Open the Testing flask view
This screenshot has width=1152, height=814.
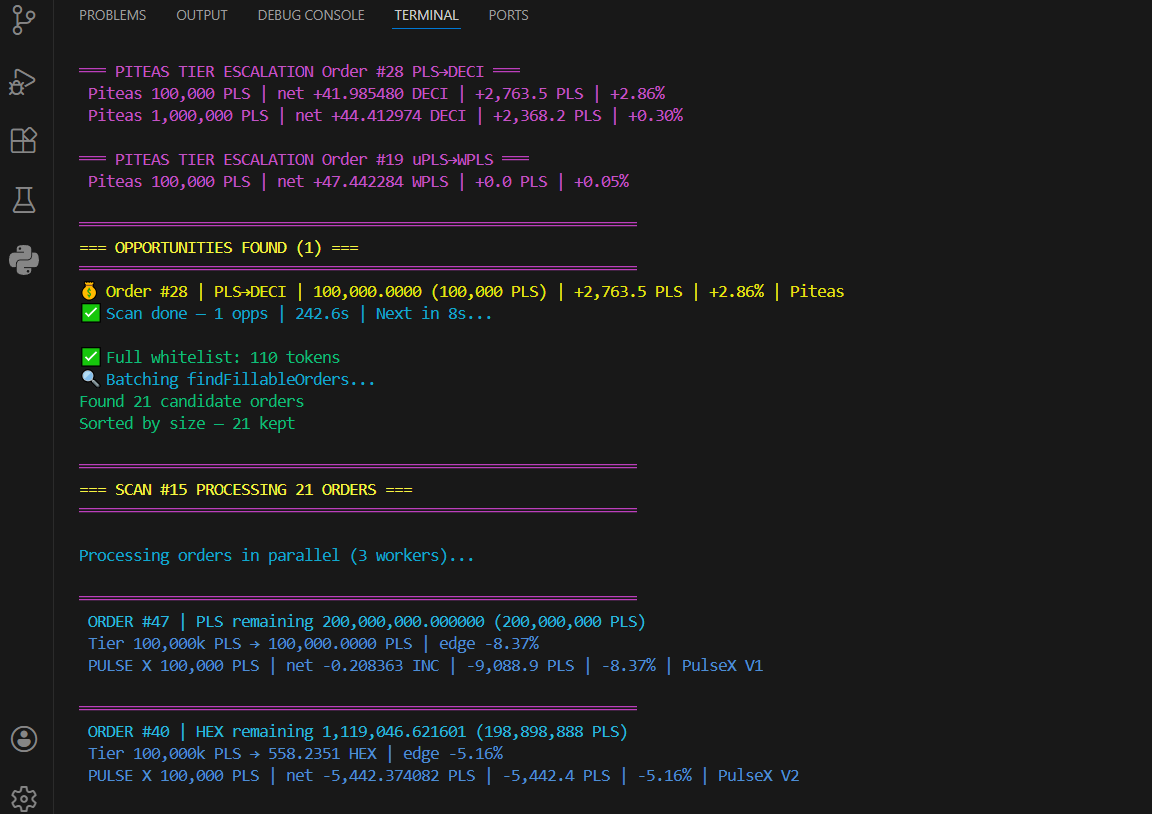[x=24, y=200]
